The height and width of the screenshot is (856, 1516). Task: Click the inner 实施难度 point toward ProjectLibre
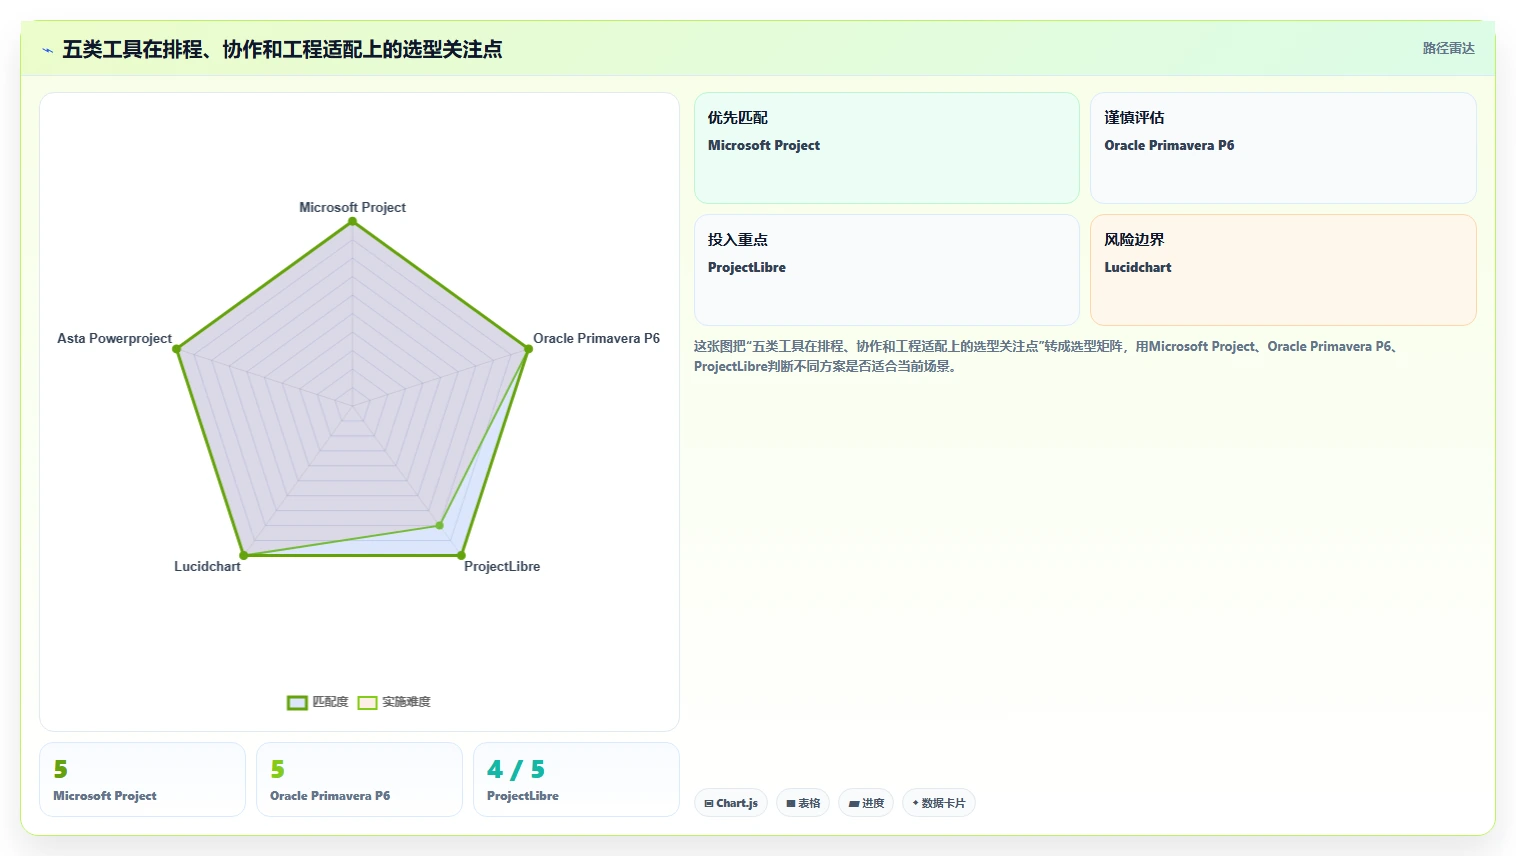[x=439, y=525]
